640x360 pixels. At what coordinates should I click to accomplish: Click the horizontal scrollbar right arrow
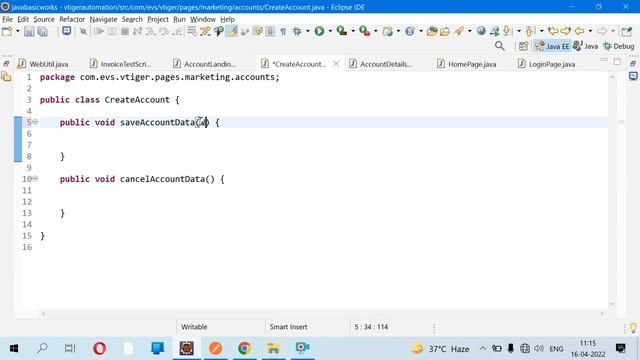pyautogui.click(x=602, y=314)
